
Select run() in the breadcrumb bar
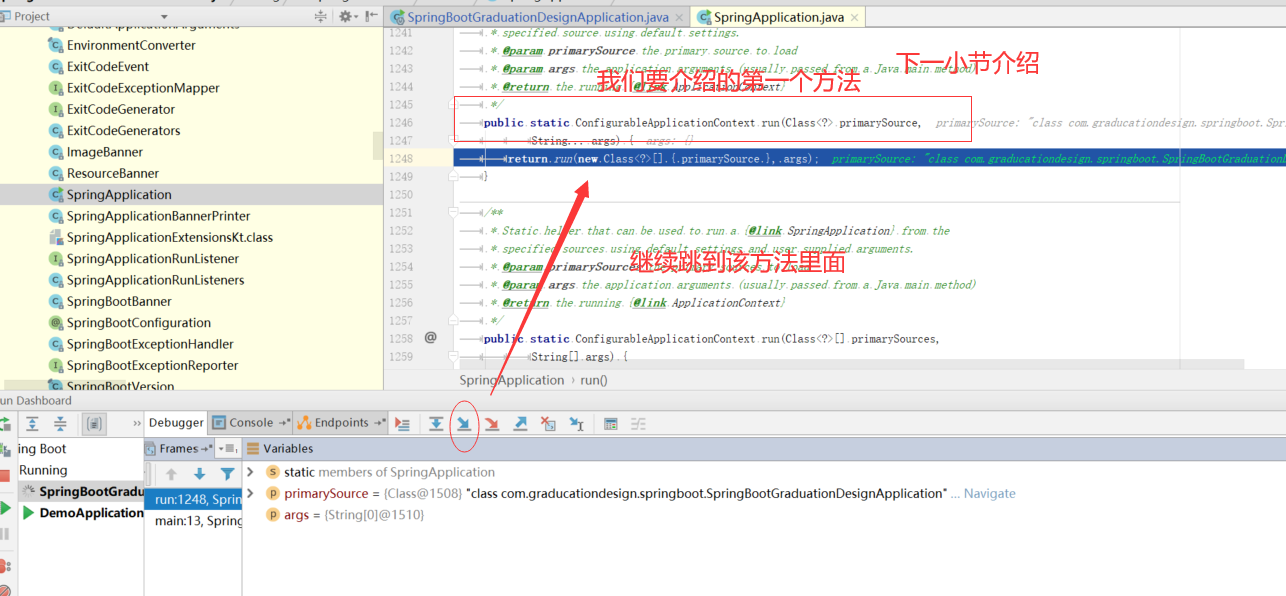[x=594, y=380]
